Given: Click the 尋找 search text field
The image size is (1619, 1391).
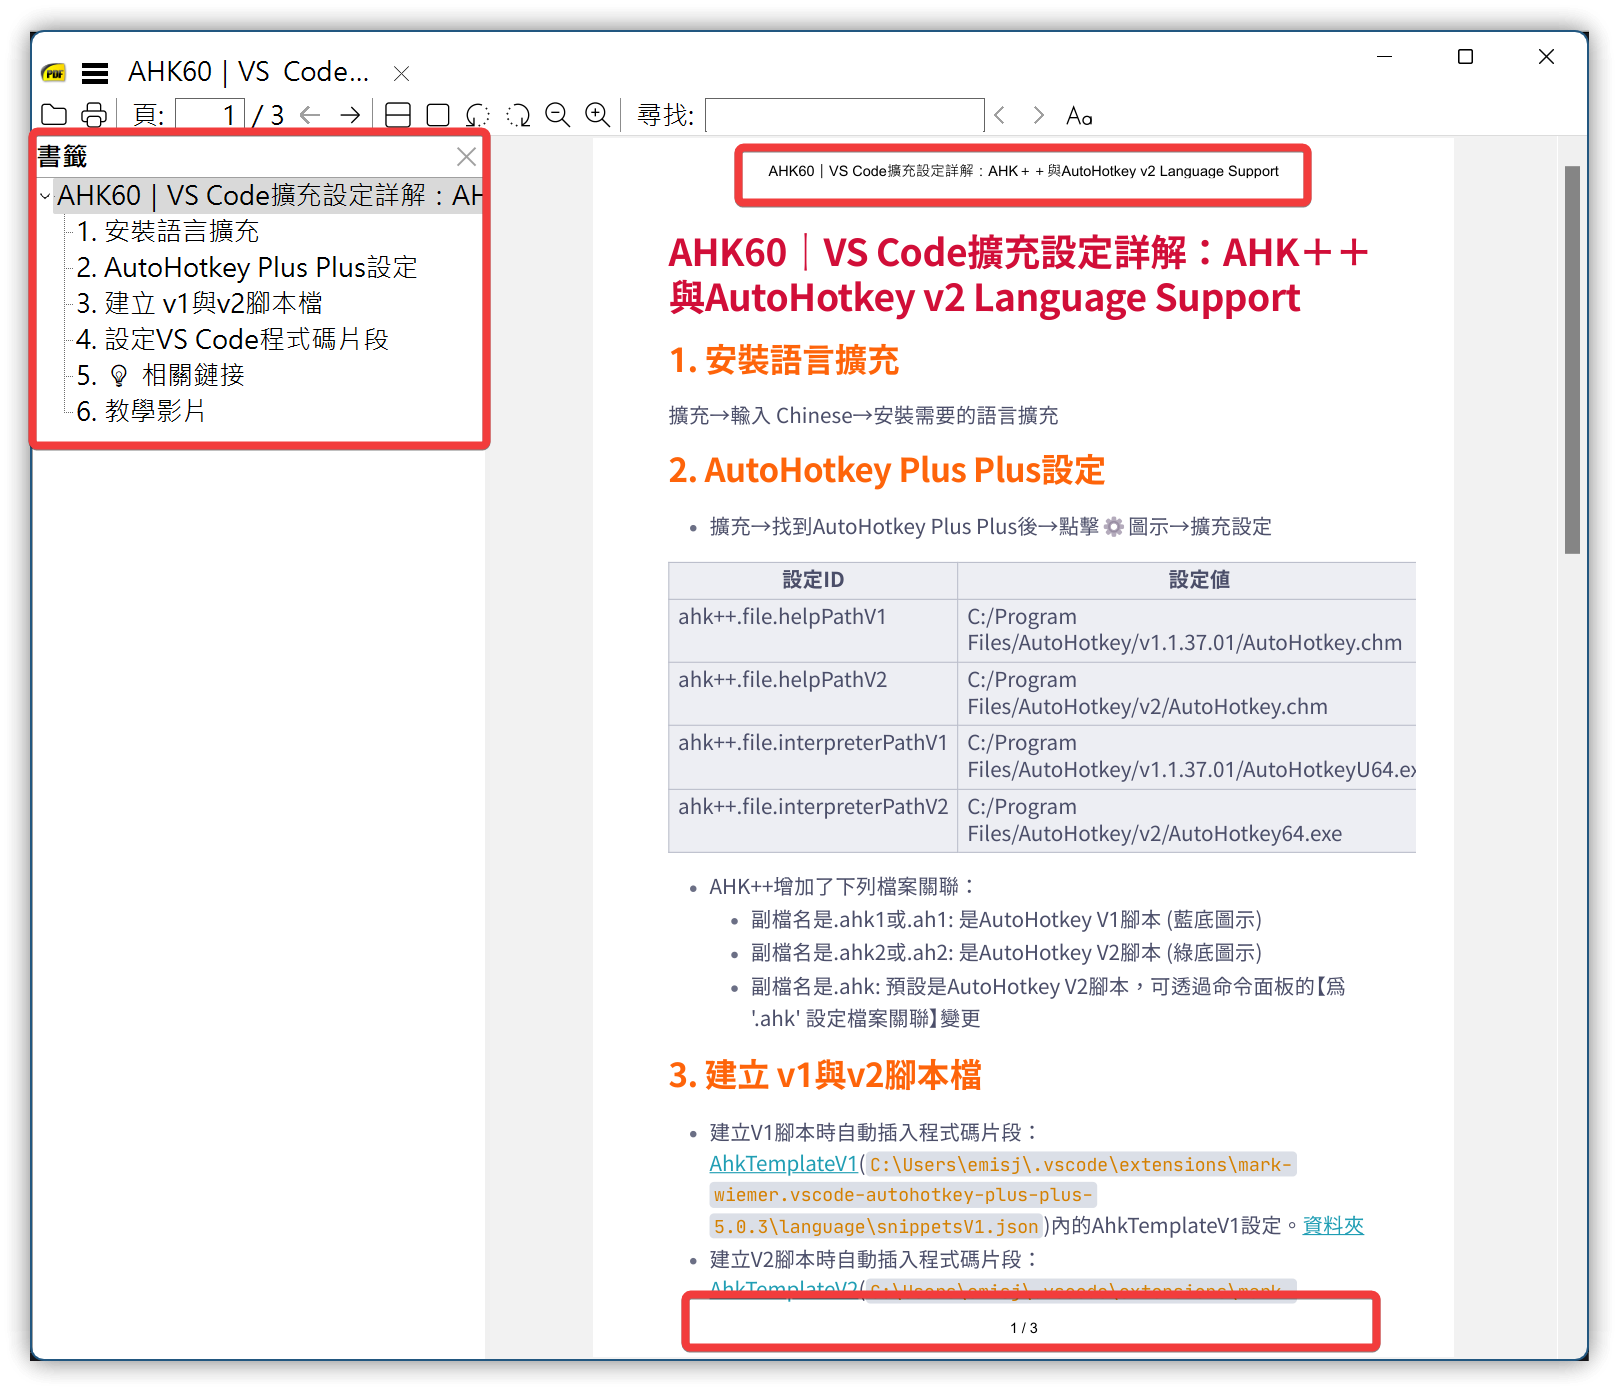Looking at the screenshot, I should point(845,115).
